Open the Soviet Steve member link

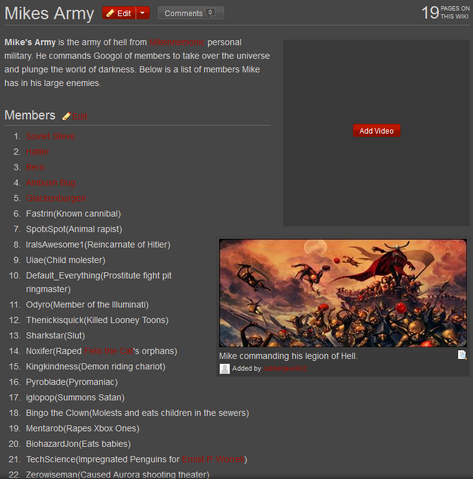coord(50,136)
